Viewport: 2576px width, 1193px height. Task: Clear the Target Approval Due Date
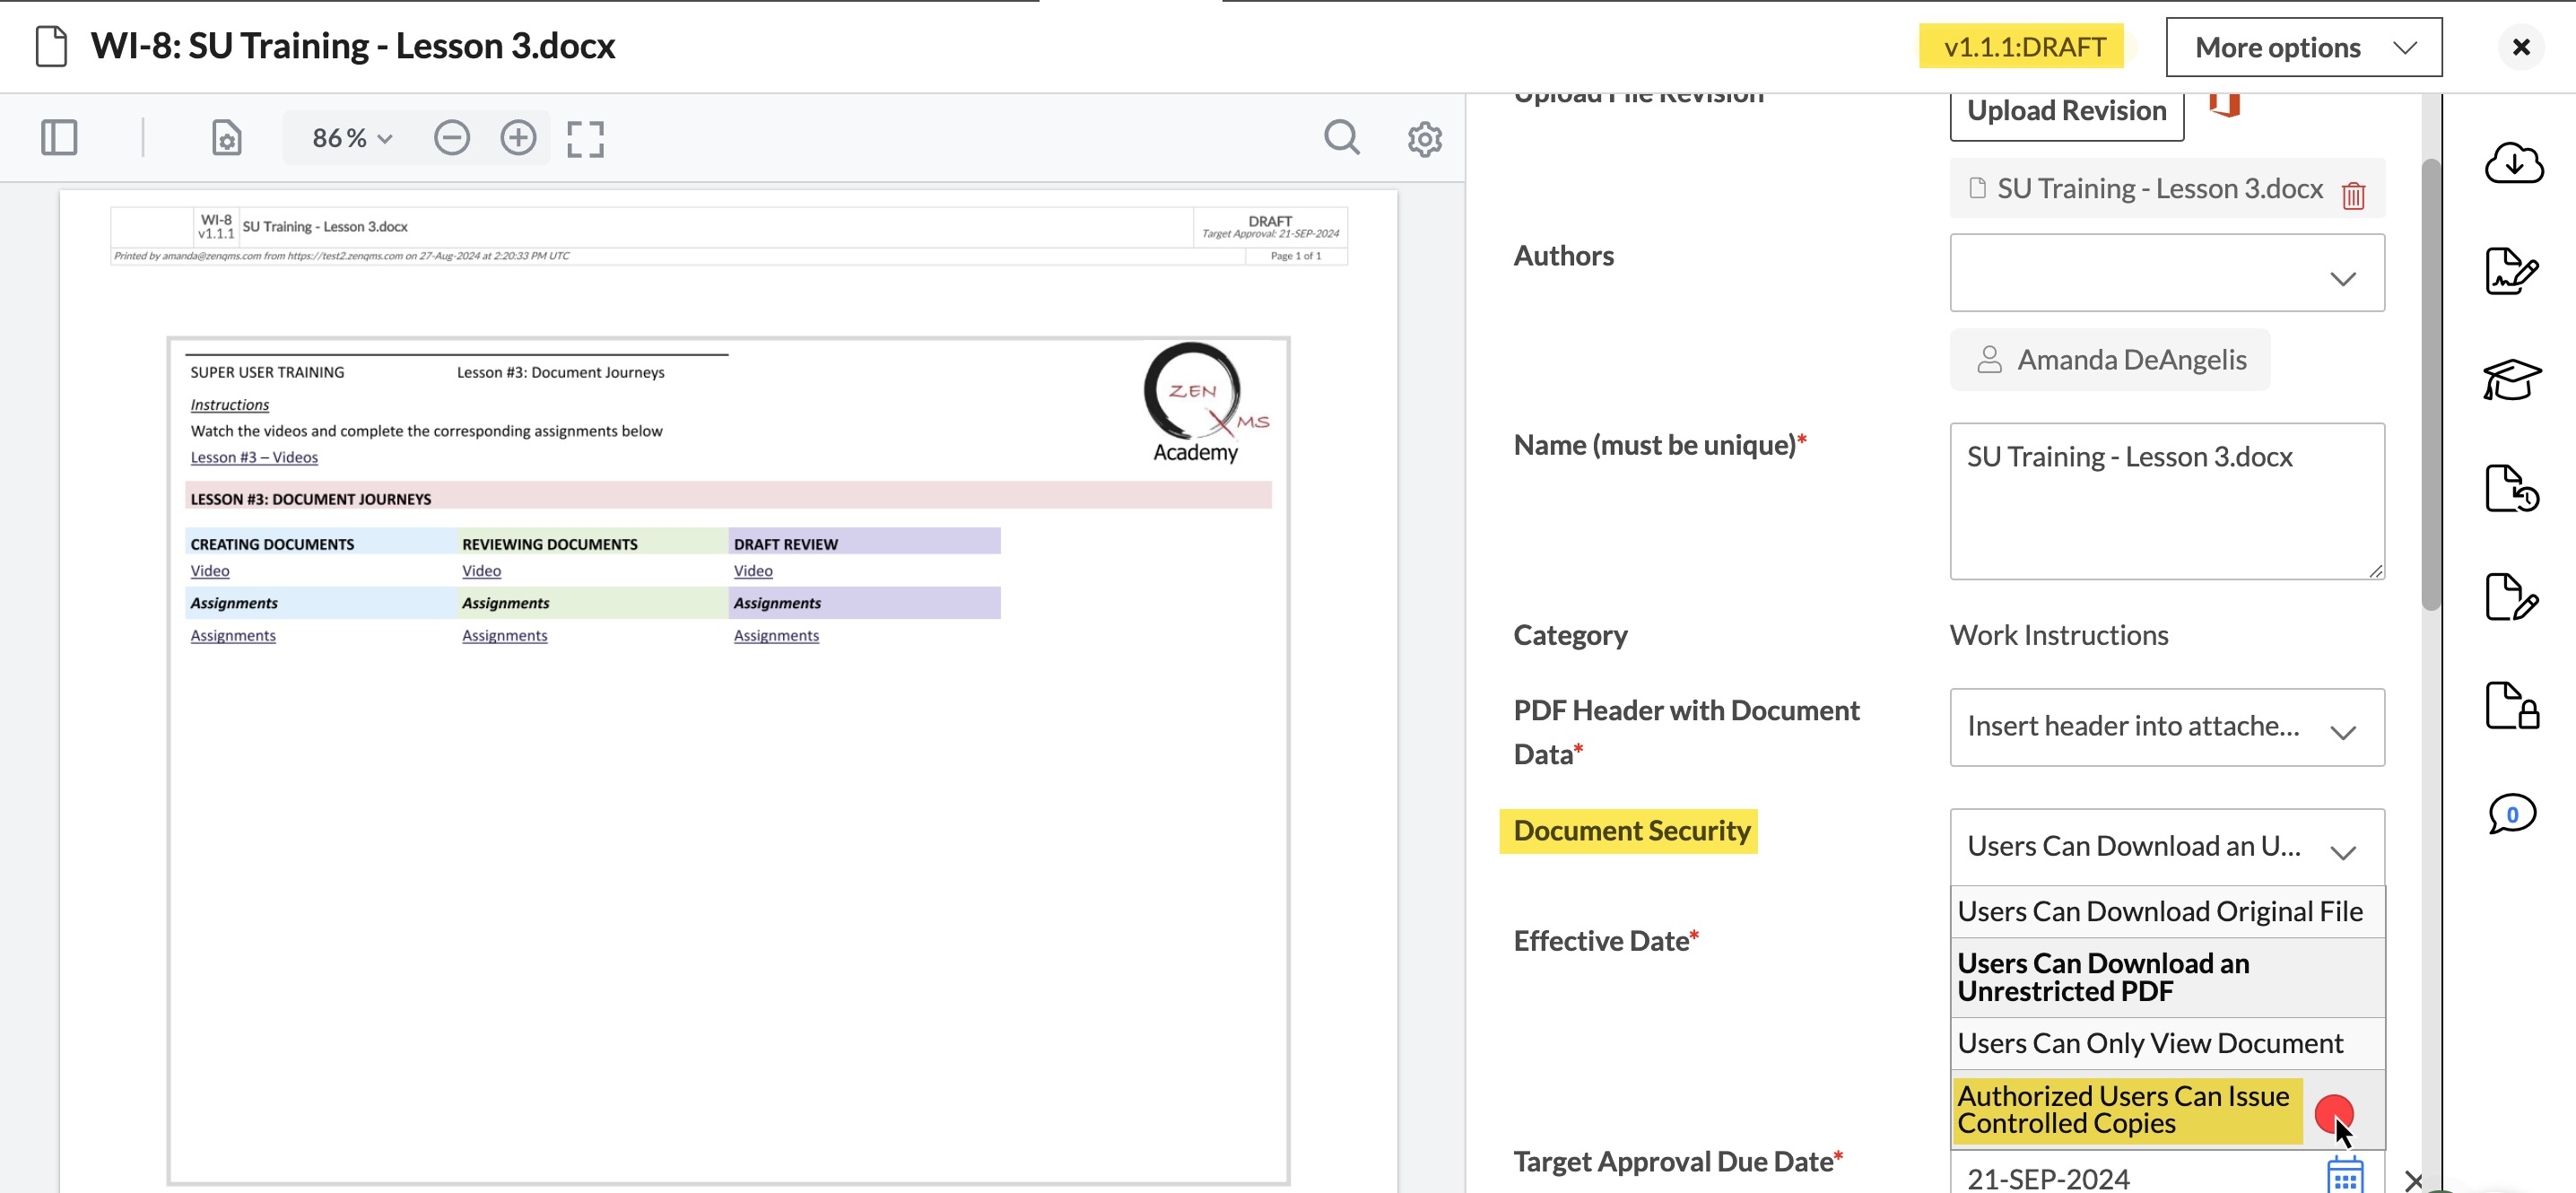(2413, 1181)
